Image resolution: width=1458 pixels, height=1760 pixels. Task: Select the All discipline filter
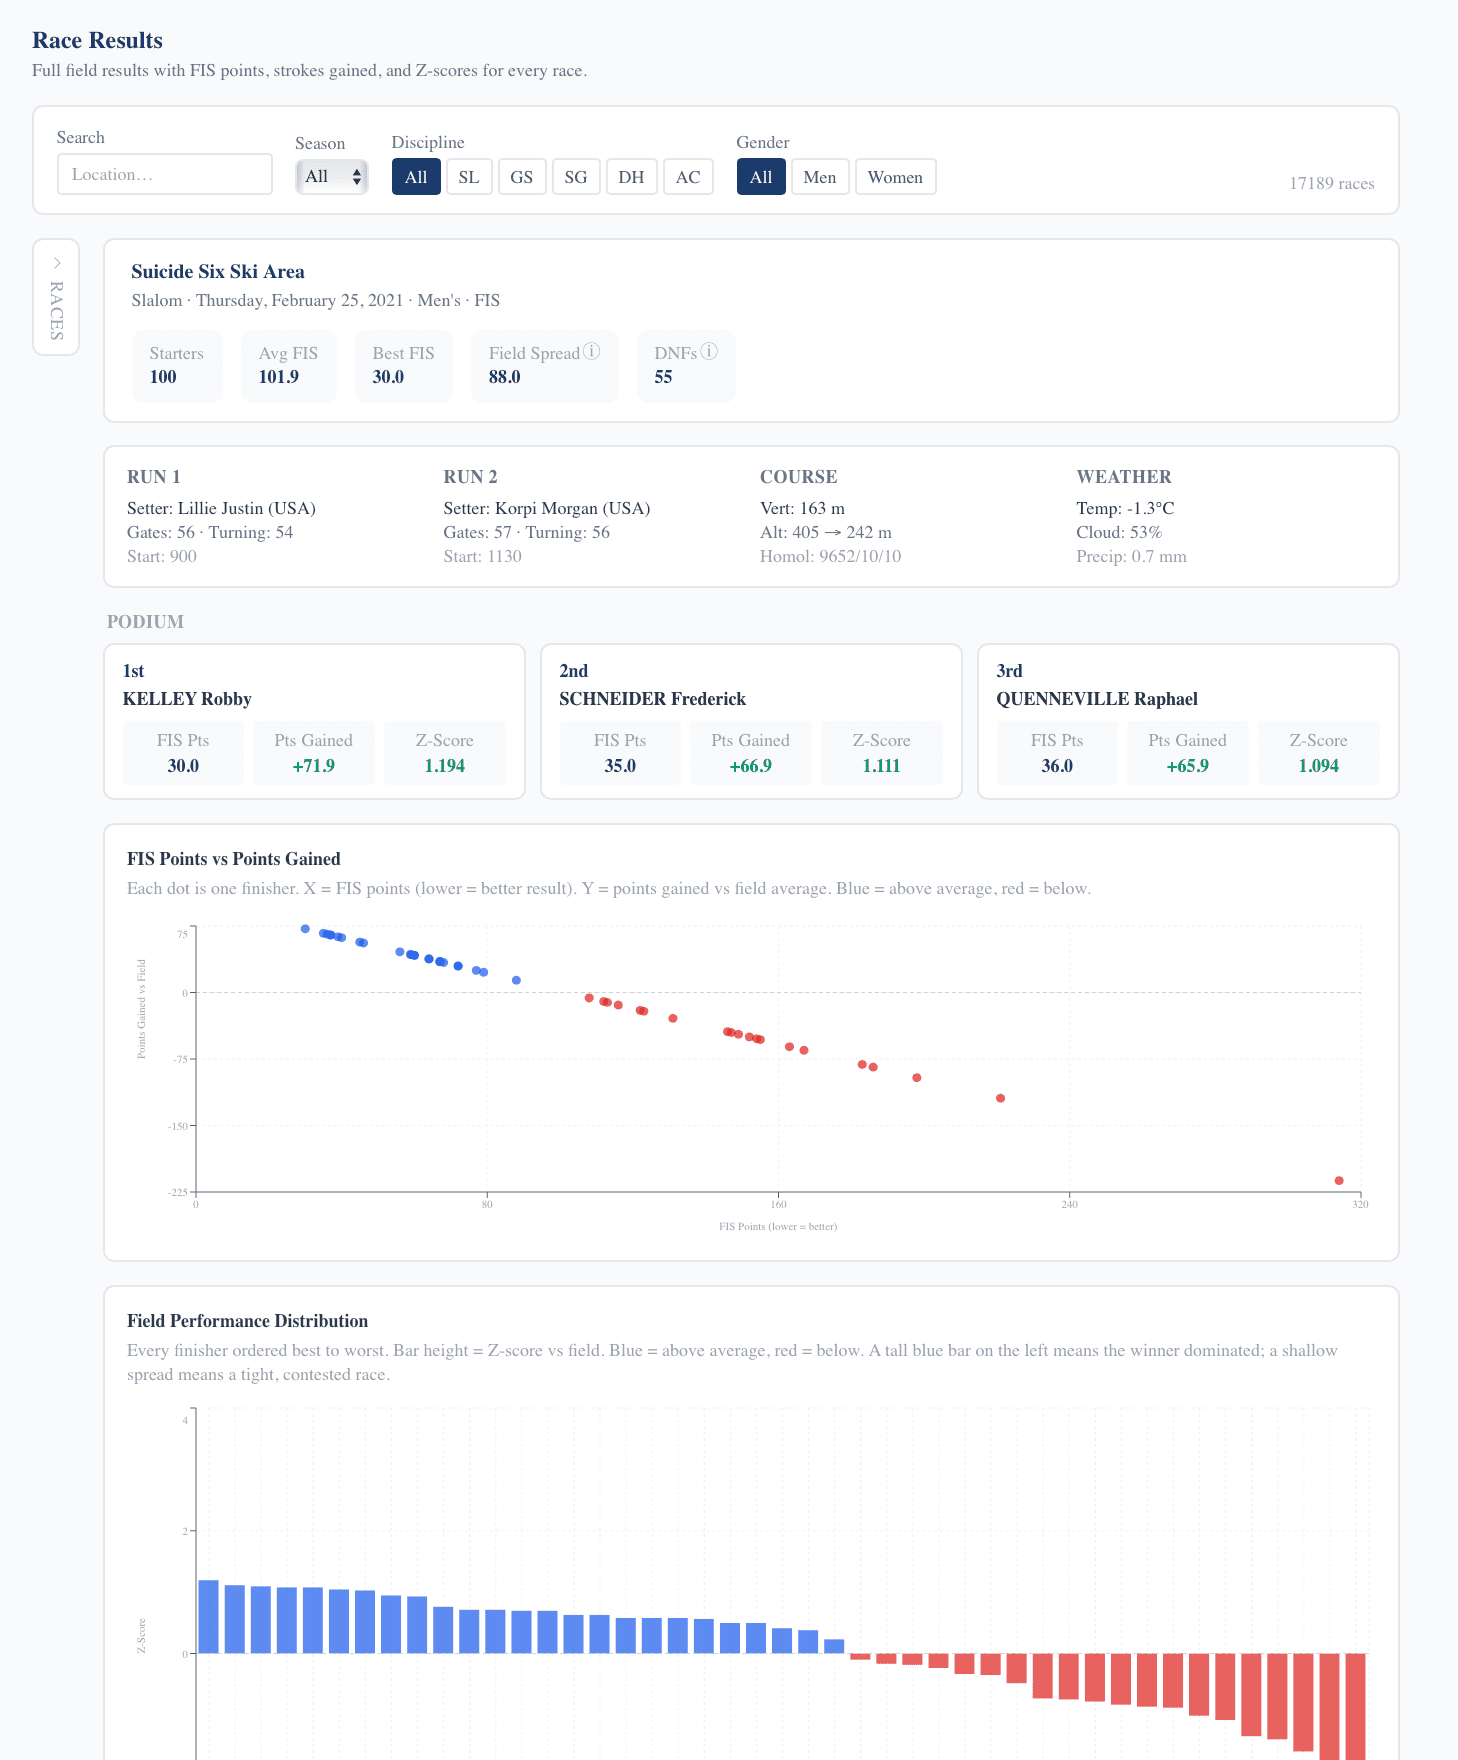416,177
